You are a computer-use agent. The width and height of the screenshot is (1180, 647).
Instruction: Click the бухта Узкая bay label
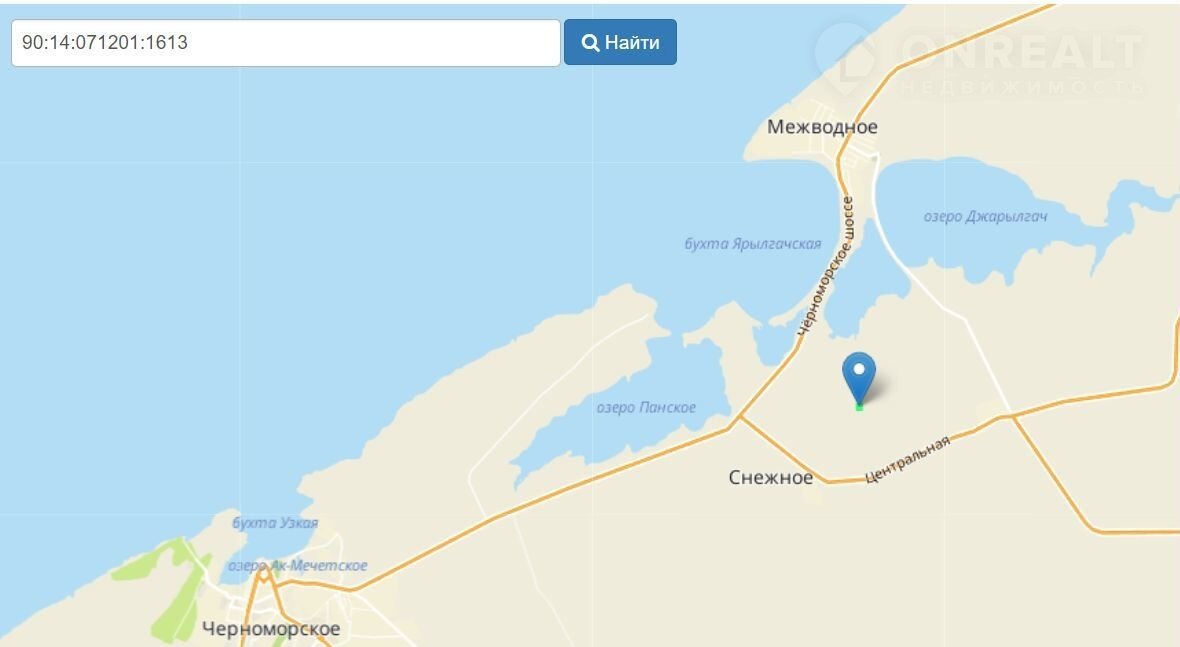(x=275, y=523)
